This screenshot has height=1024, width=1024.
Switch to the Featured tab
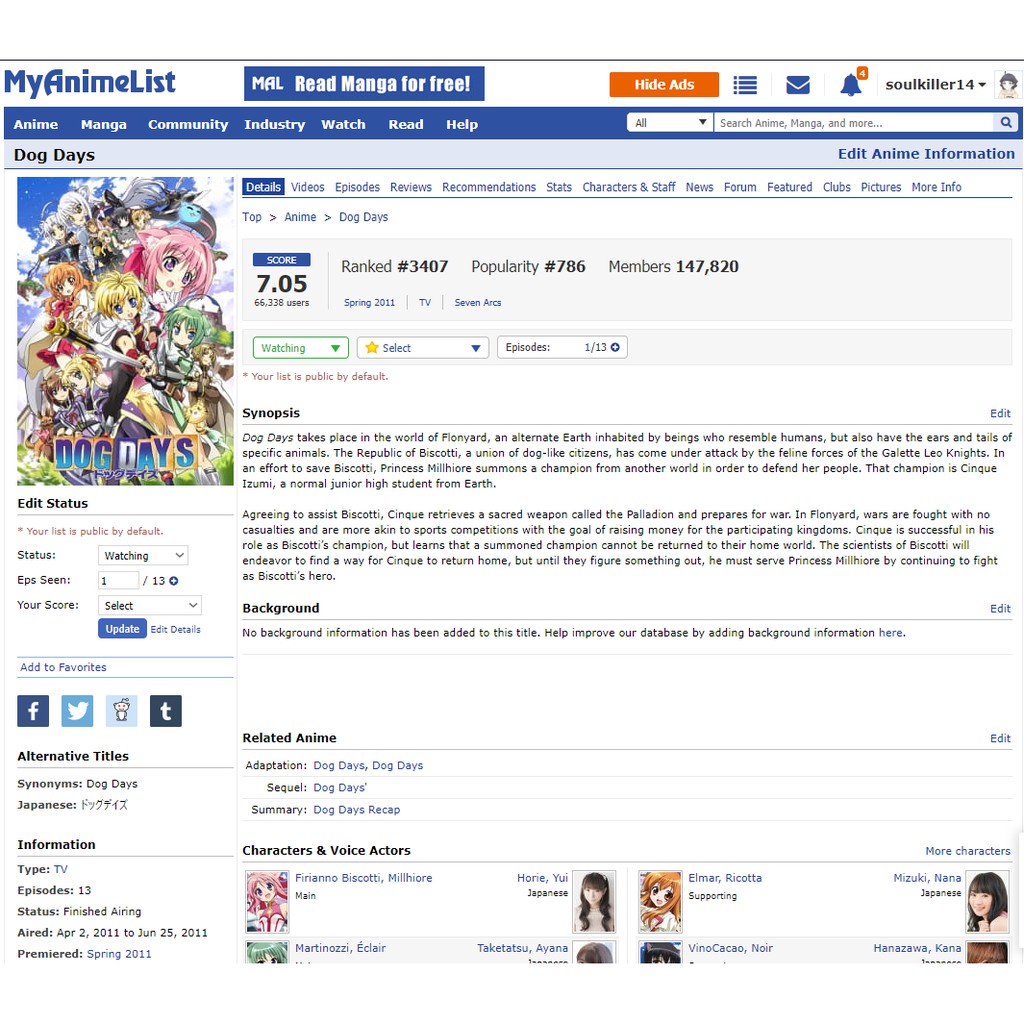(790, 187)
